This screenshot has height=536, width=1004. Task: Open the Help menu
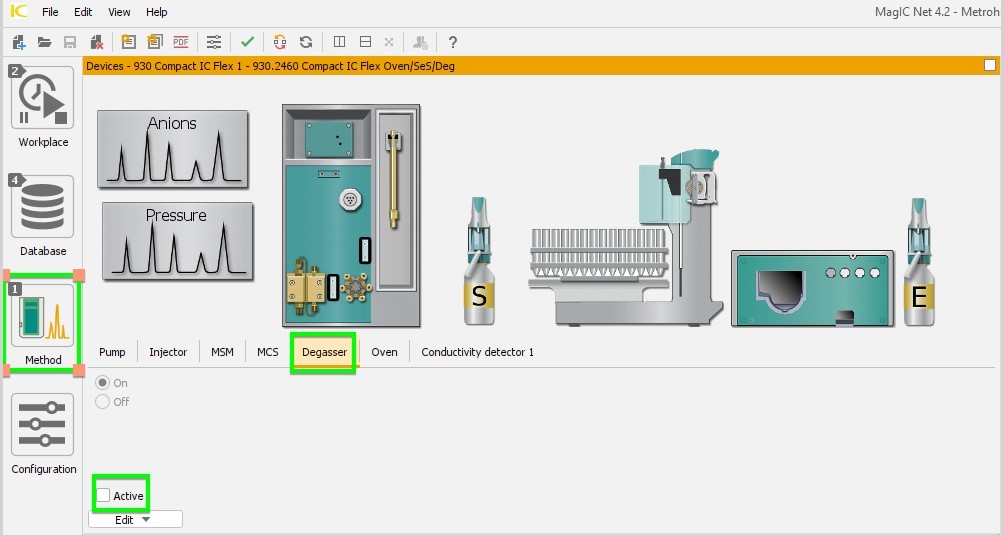[156, 12]
